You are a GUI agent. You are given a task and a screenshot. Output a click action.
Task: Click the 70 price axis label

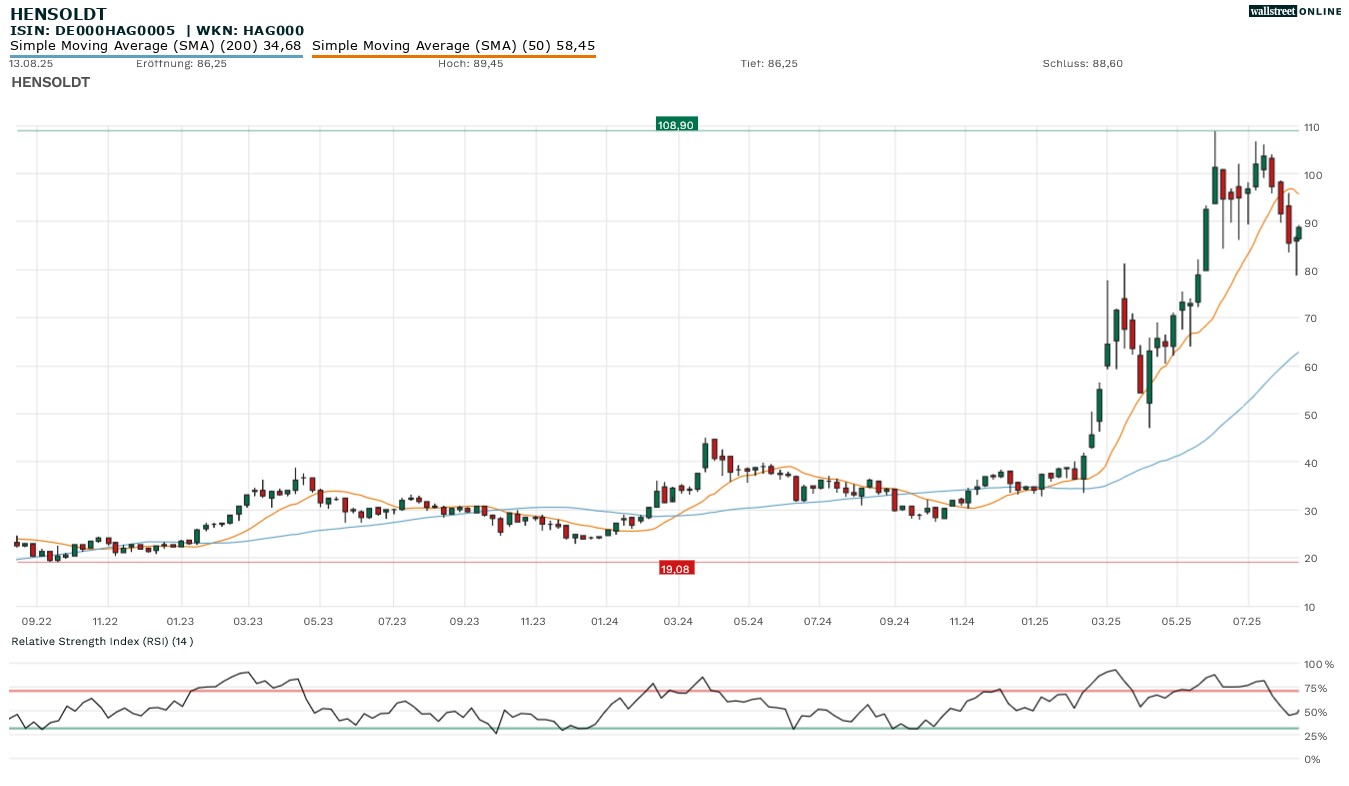[1311, 319]
